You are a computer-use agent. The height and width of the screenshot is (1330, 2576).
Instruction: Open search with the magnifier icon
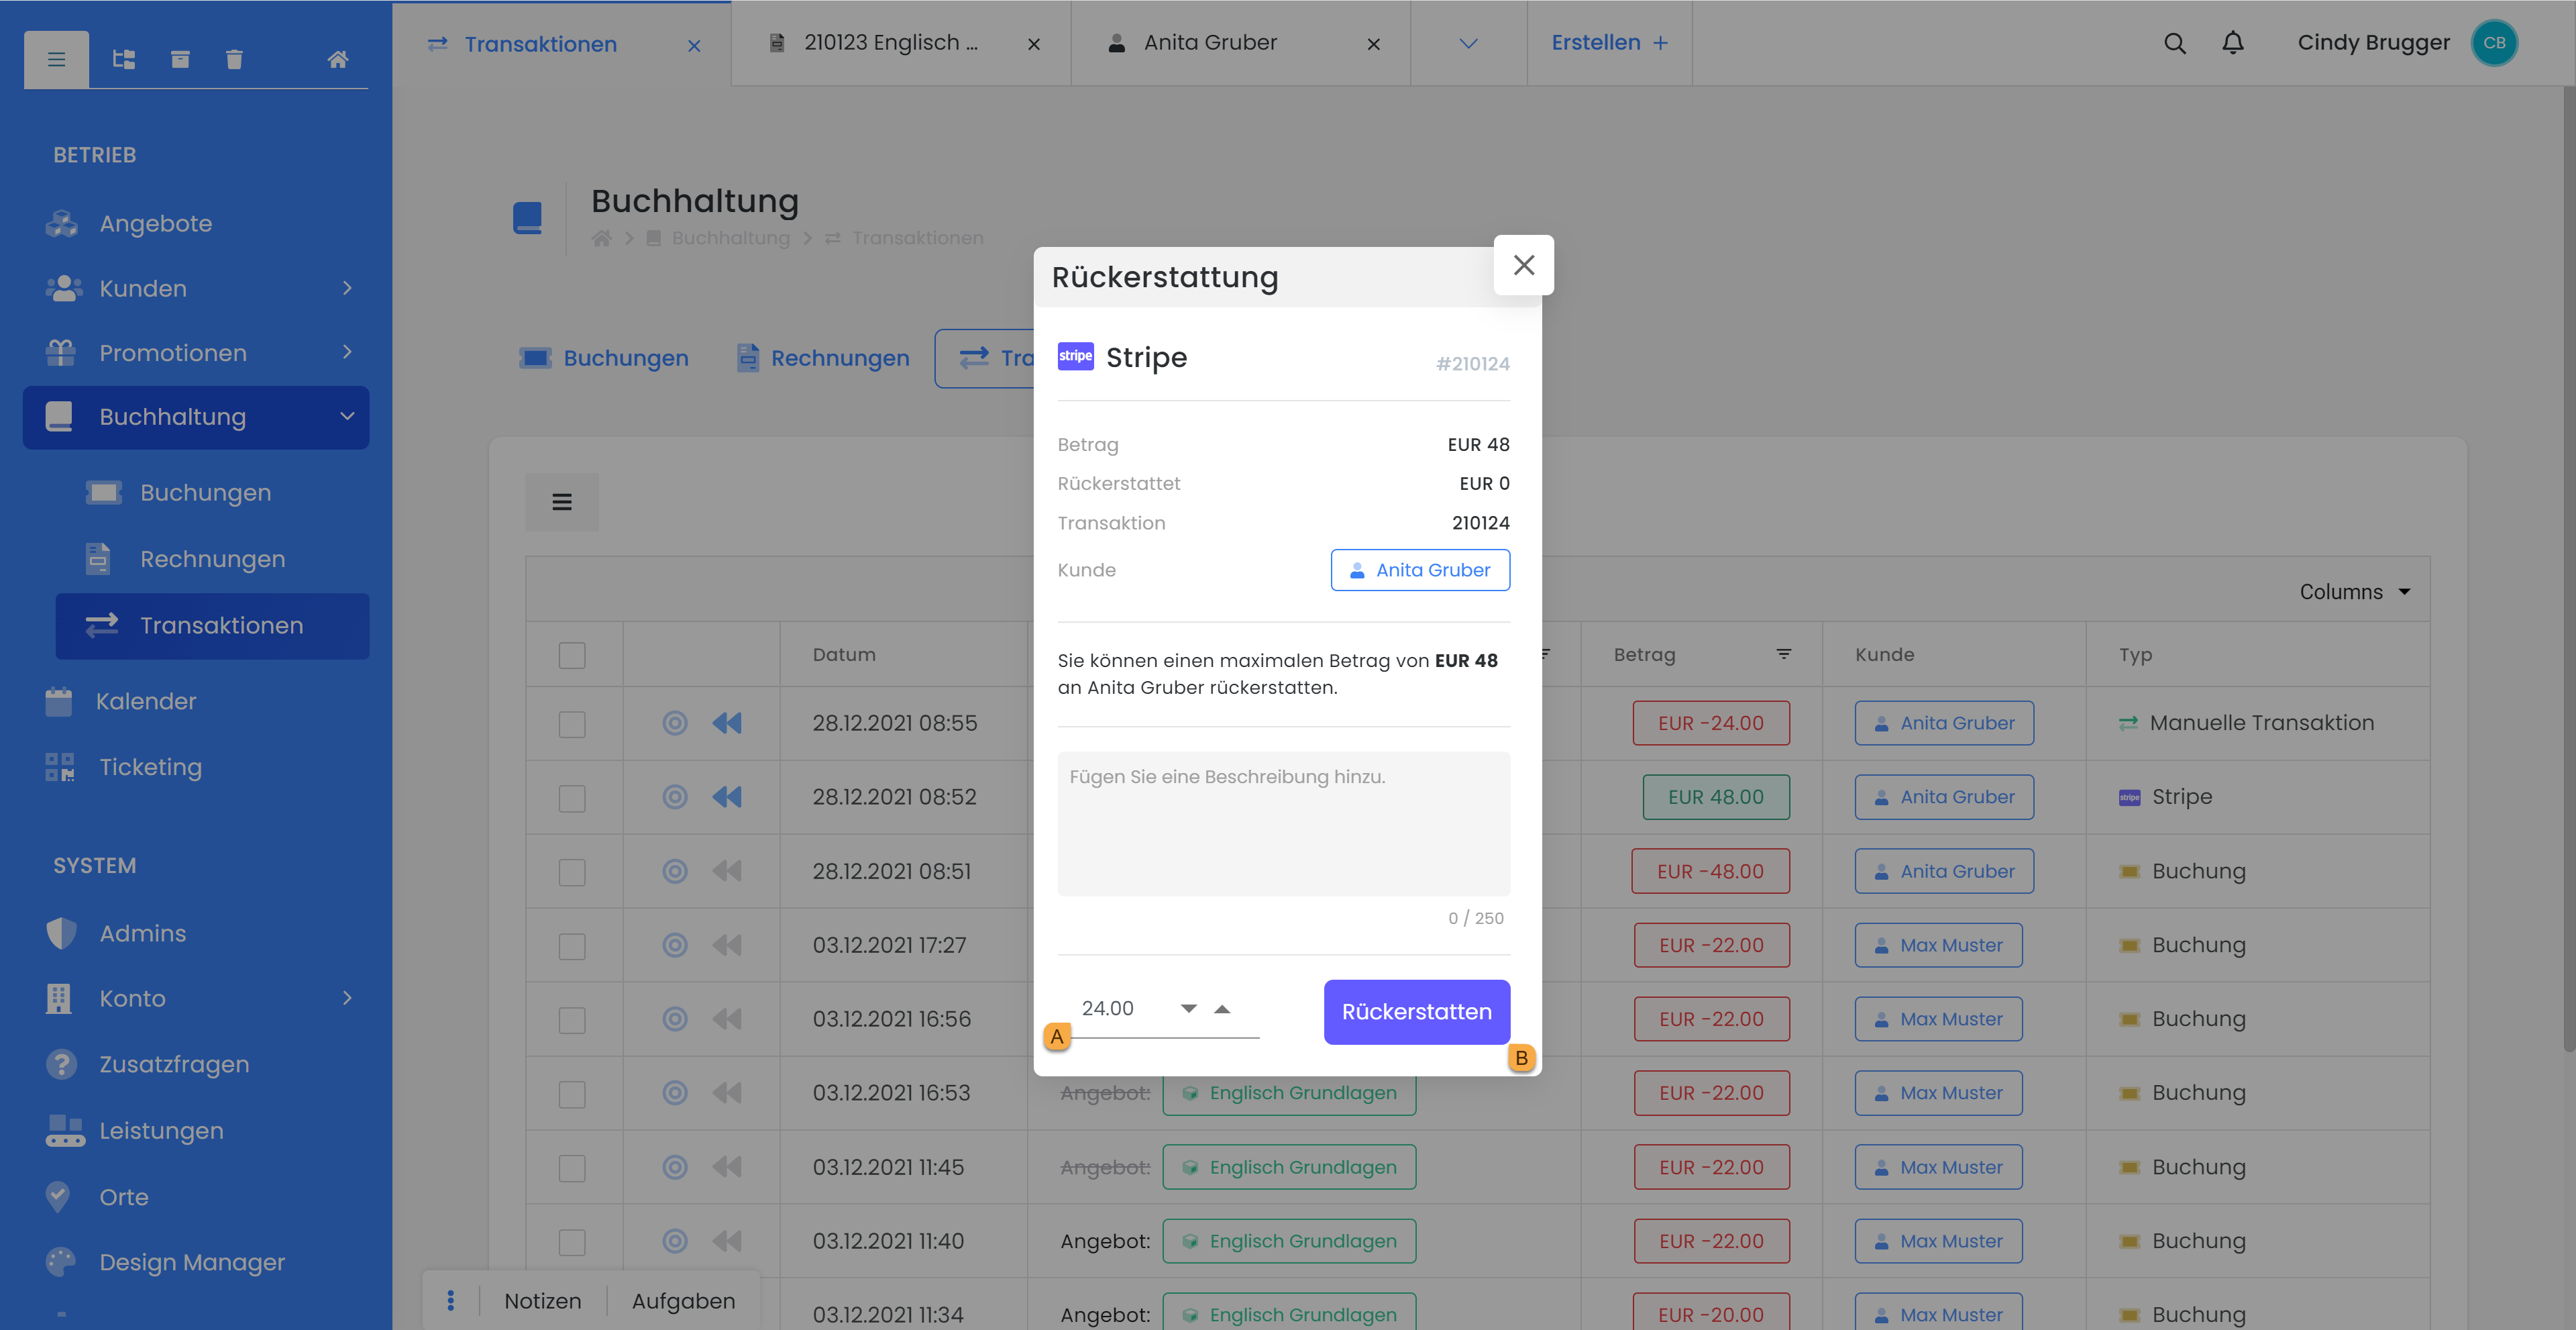point(2174,43)
